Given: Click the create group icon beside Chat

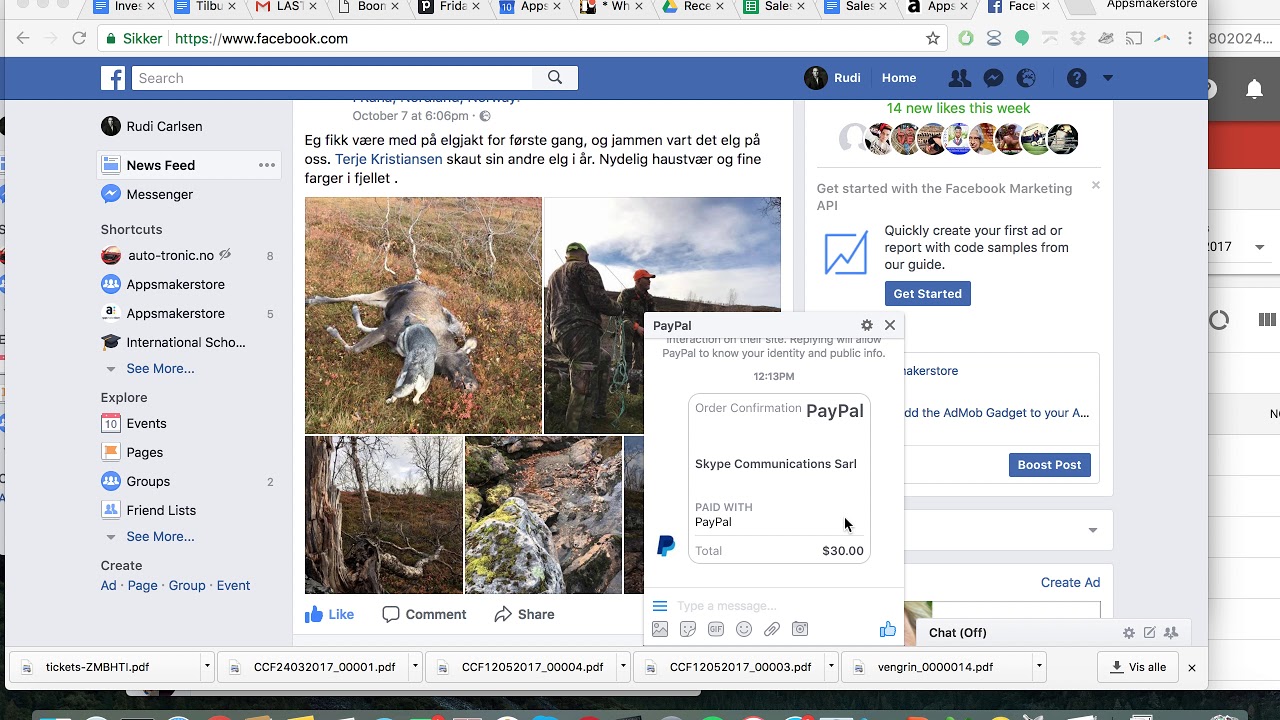Looking at the screenshot, I should [1171, 633].
